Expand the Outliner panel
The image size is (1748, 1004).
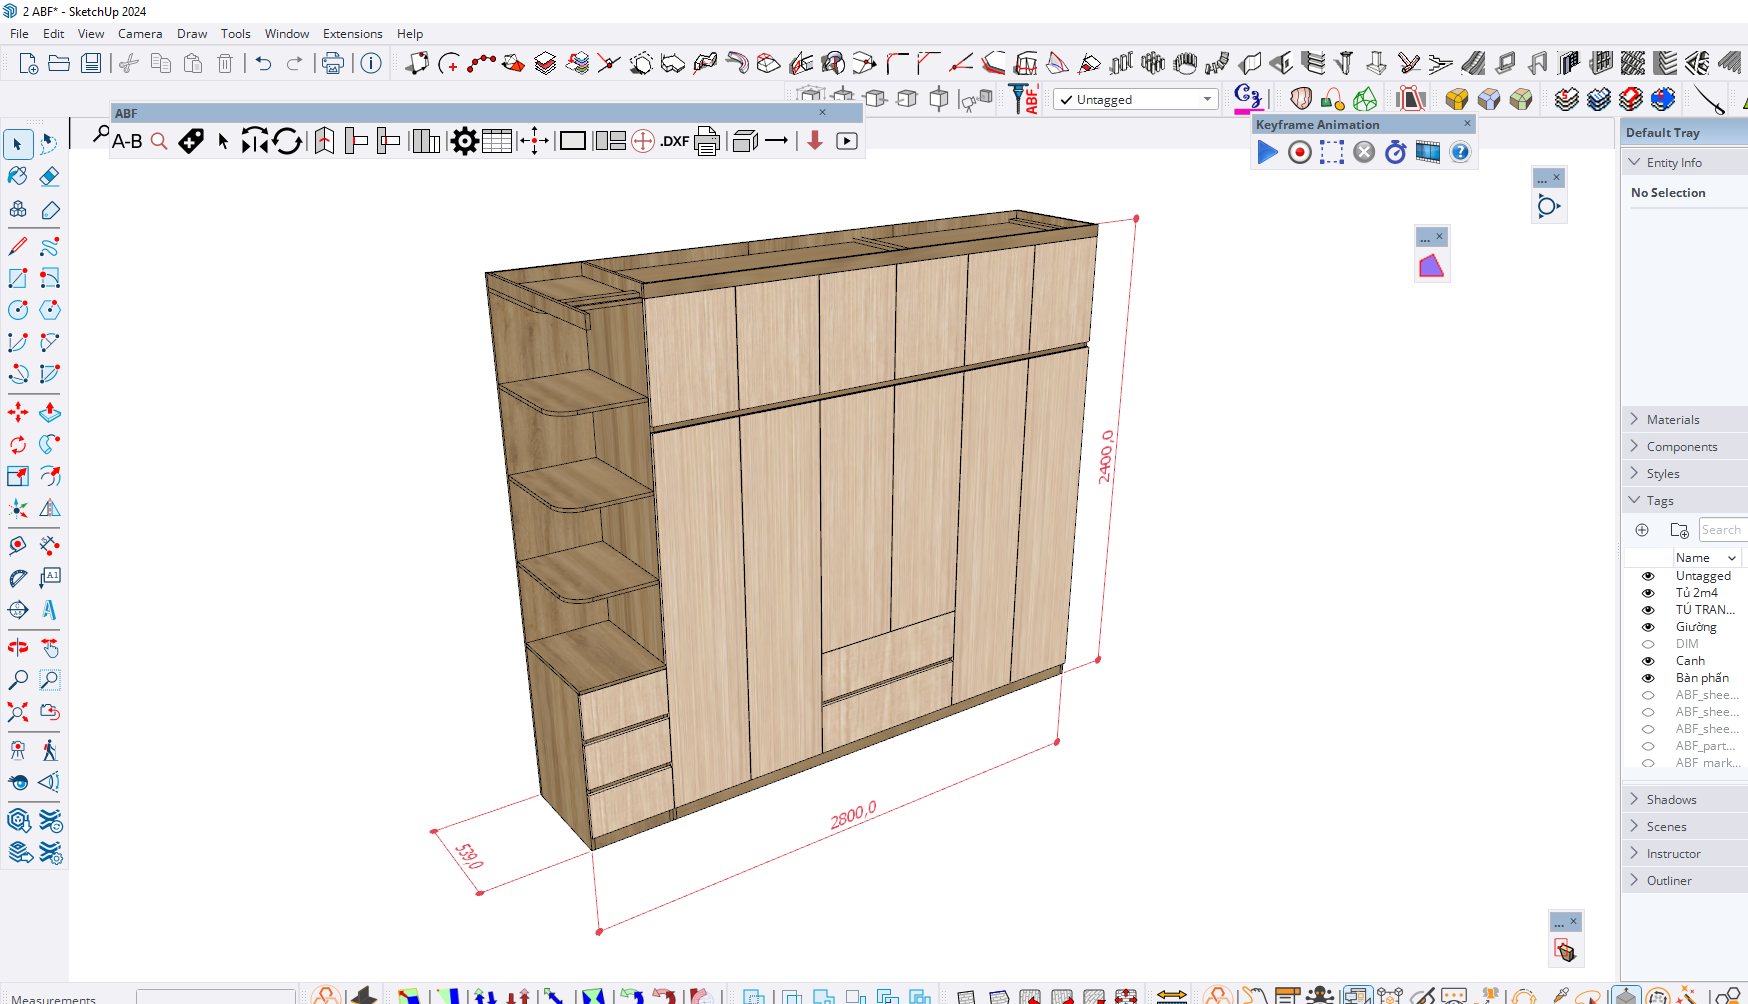pyautogui.click(x=1669, y=881)
